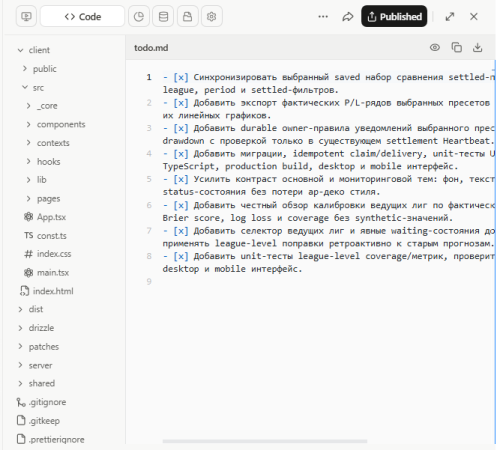Switch to the Code tab
The height and width of the screenshot is (450, 500).
(x=82, y=16)
